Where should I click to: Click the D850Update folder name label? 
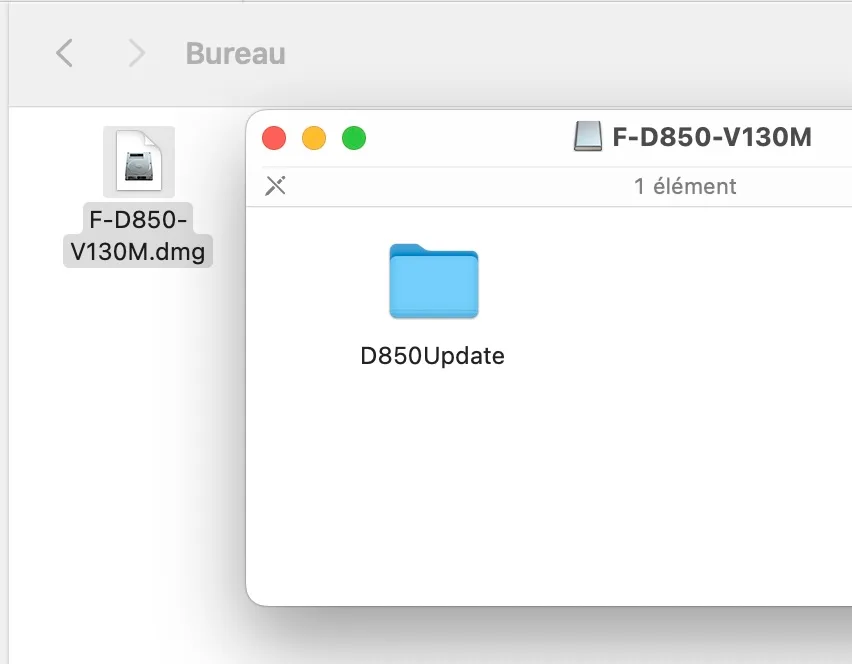432,356
